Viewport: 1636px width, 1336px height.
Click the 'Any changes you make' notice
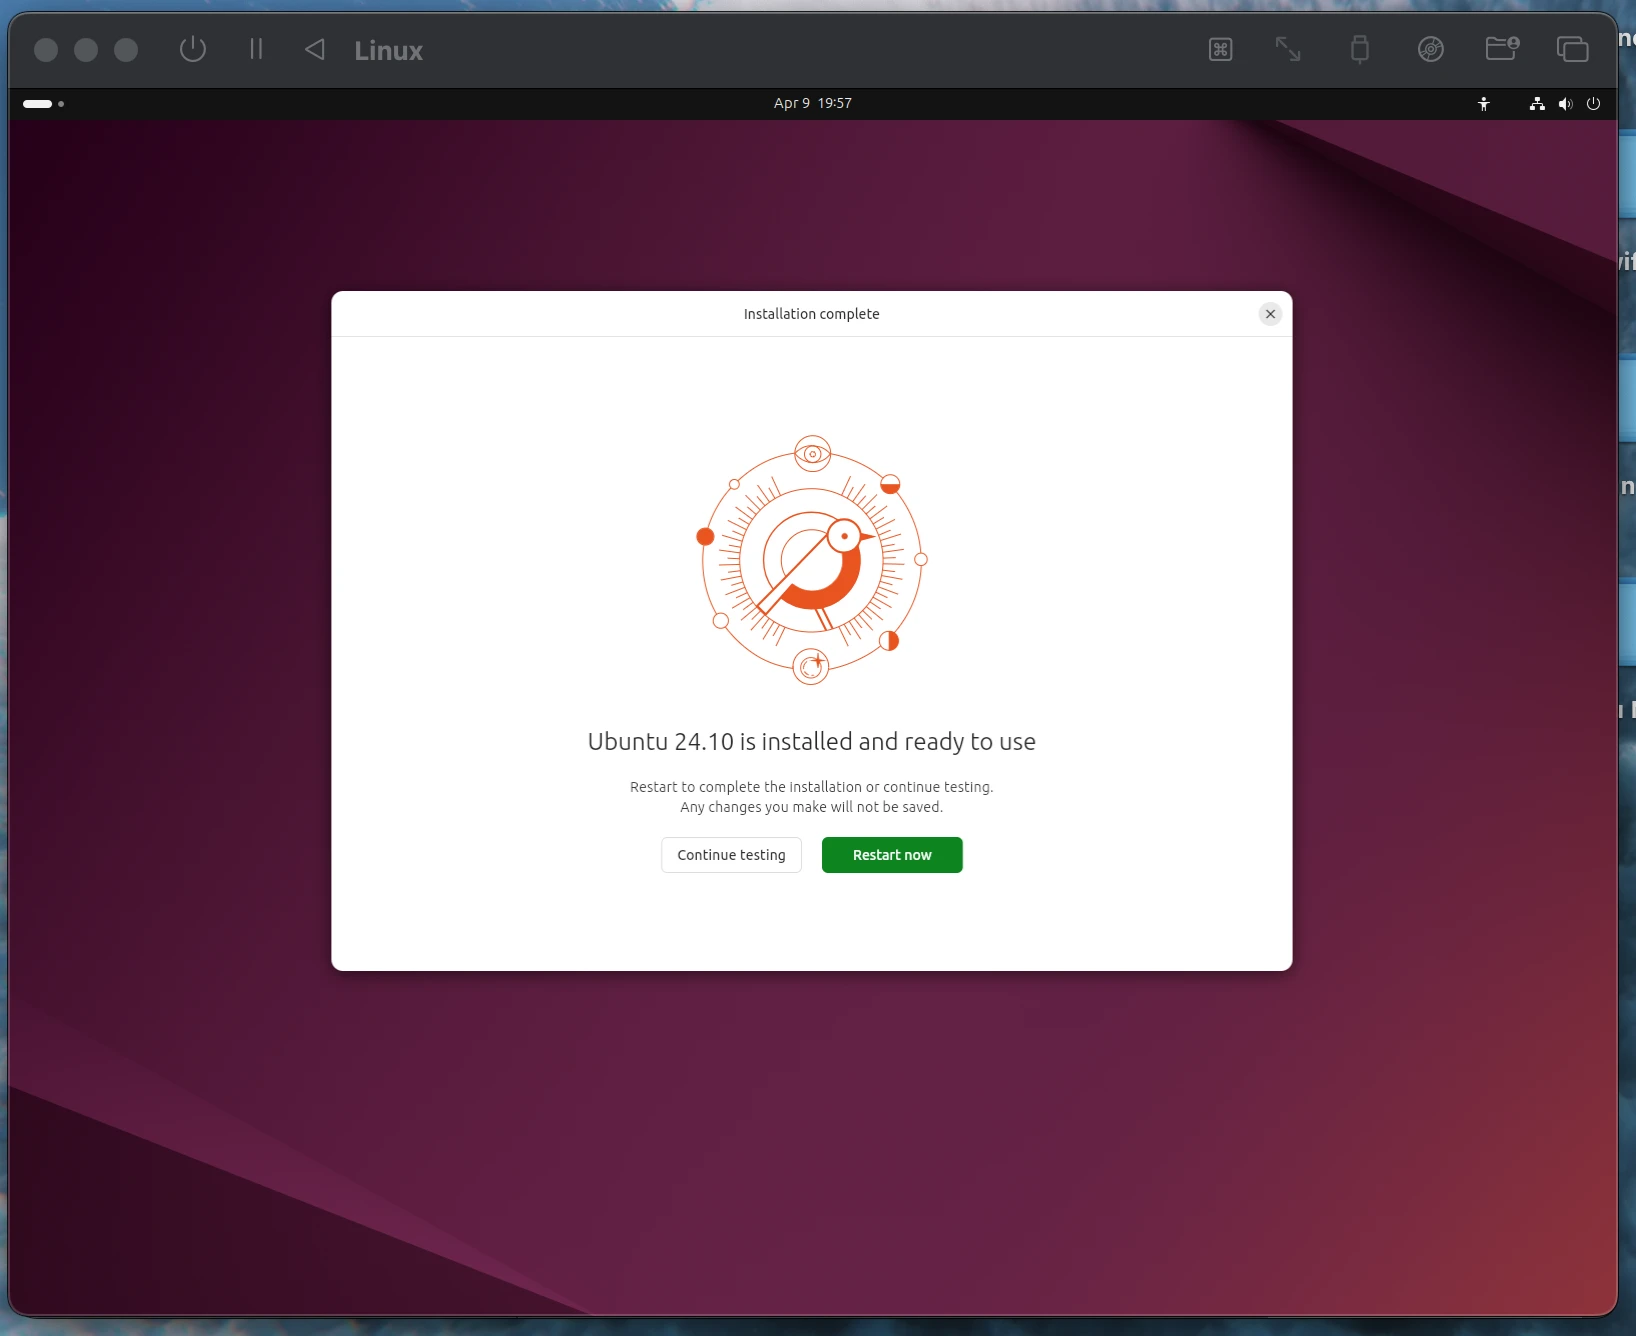[x=811, y=807]
